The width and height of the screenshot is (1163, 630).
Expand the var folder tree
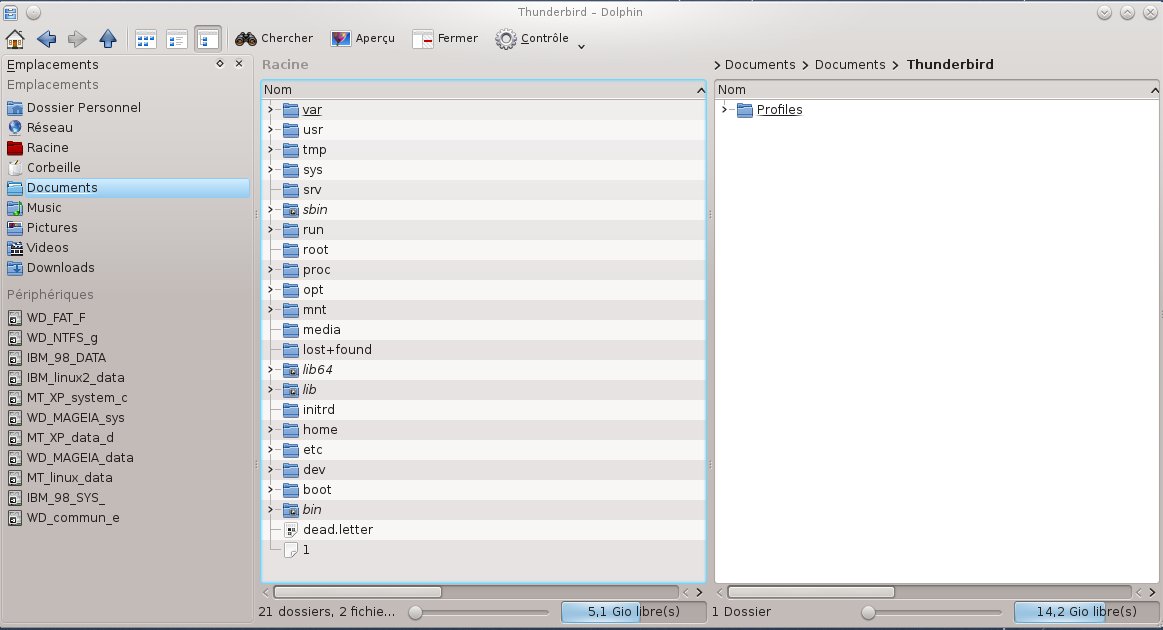point(271,110)
